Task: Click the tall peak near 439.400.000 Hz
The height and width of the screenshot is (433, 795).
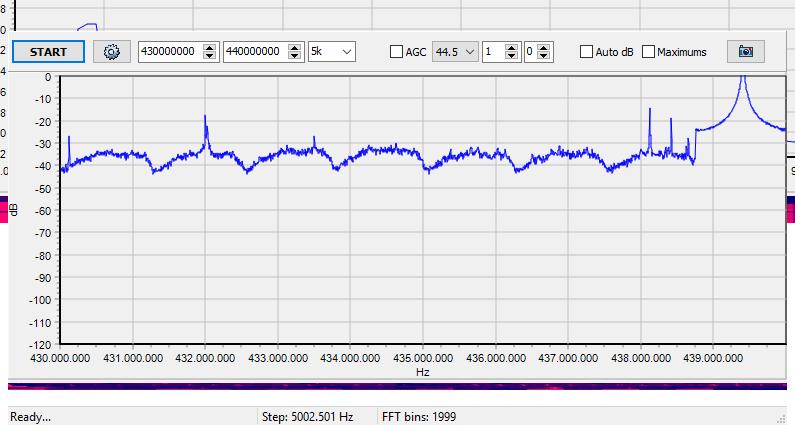Action: [x=742, y=80]
